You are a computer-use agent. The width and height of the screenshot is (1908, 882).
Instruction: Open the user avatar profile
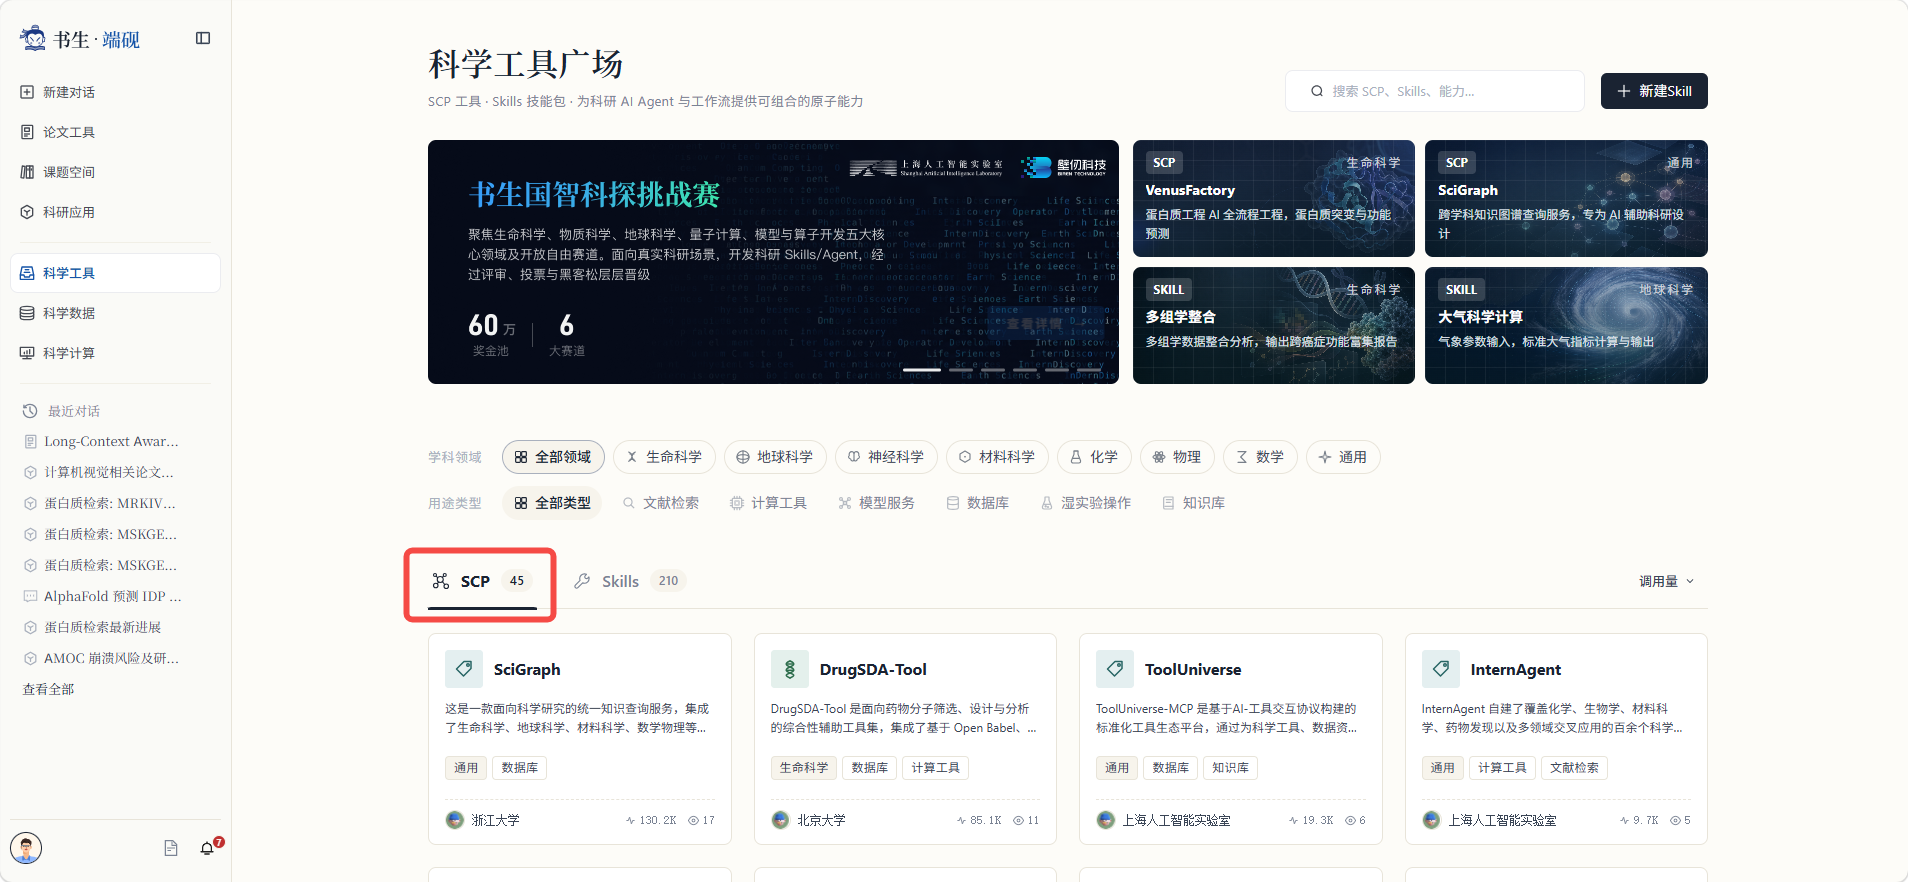click(x=26, y=848)
